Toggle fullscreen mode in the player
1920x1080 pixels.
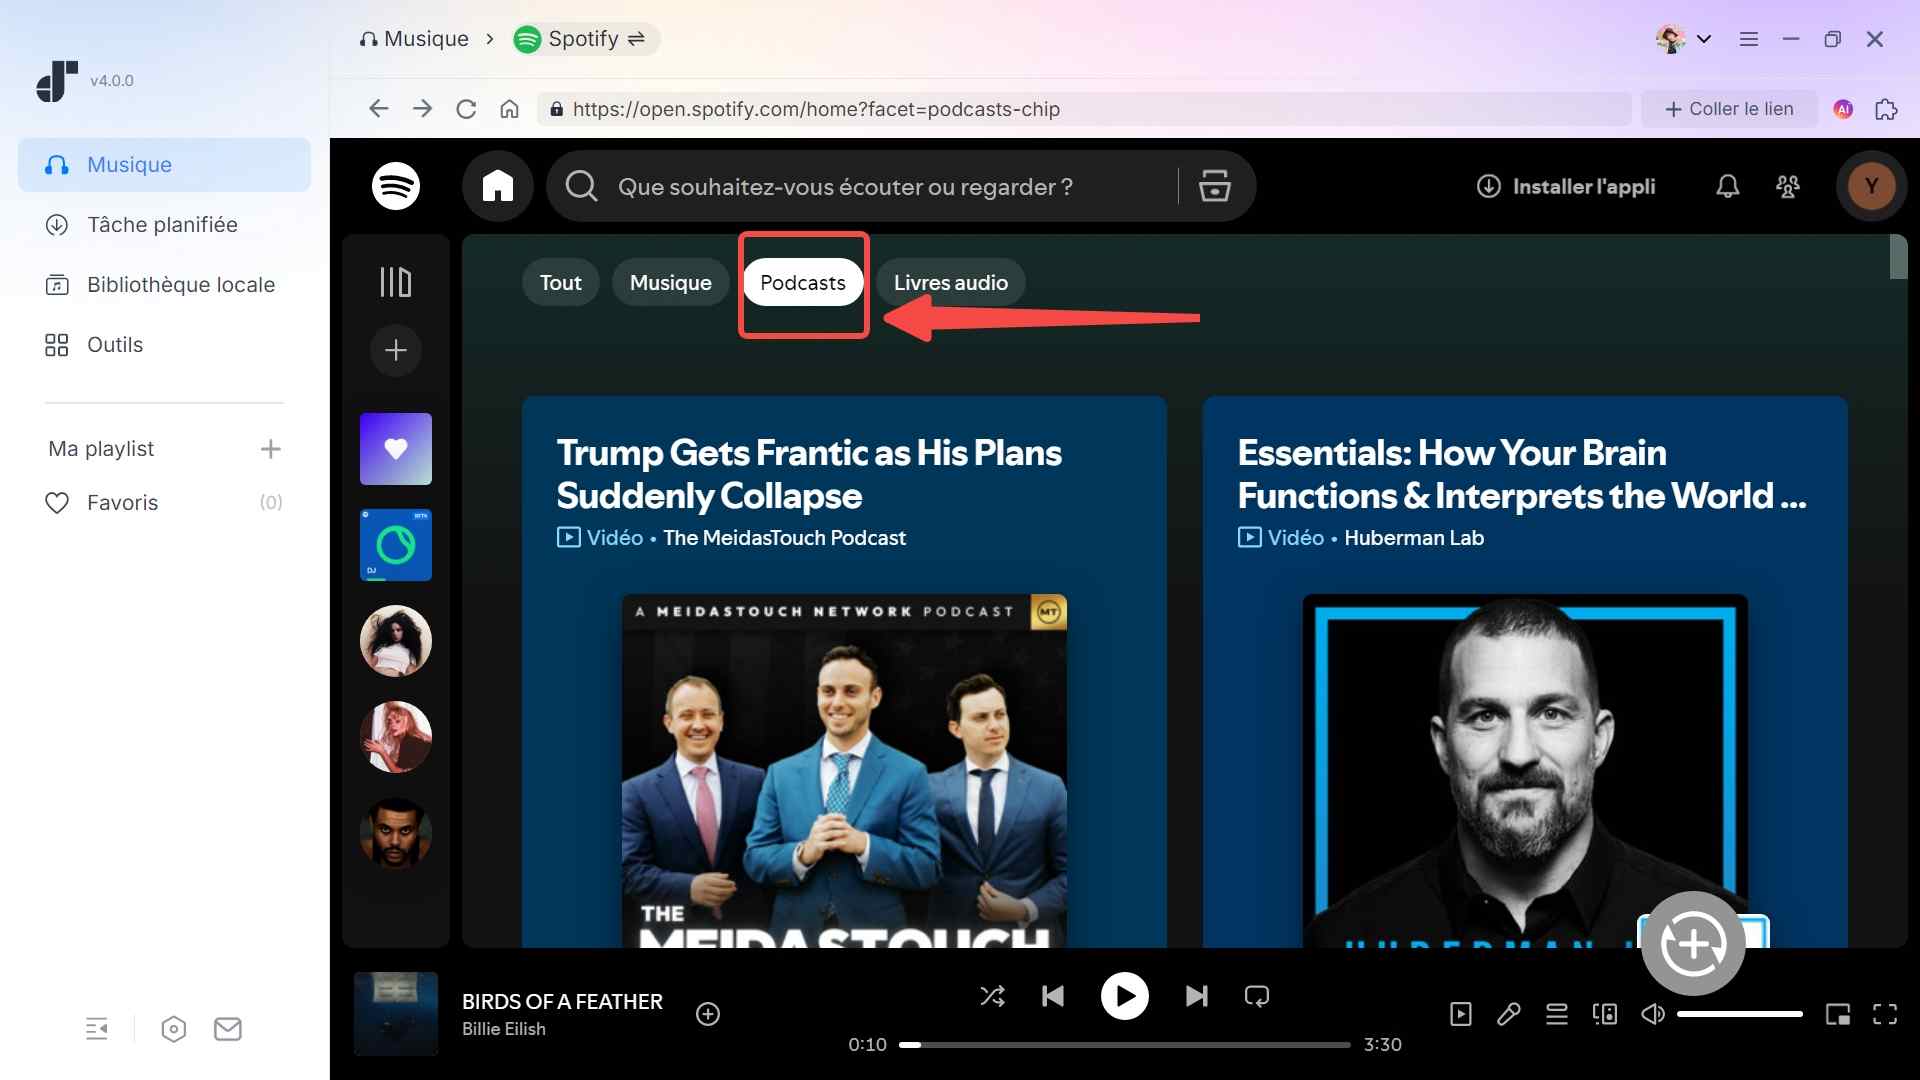pyautogui.click(x=1884, y=1014)
